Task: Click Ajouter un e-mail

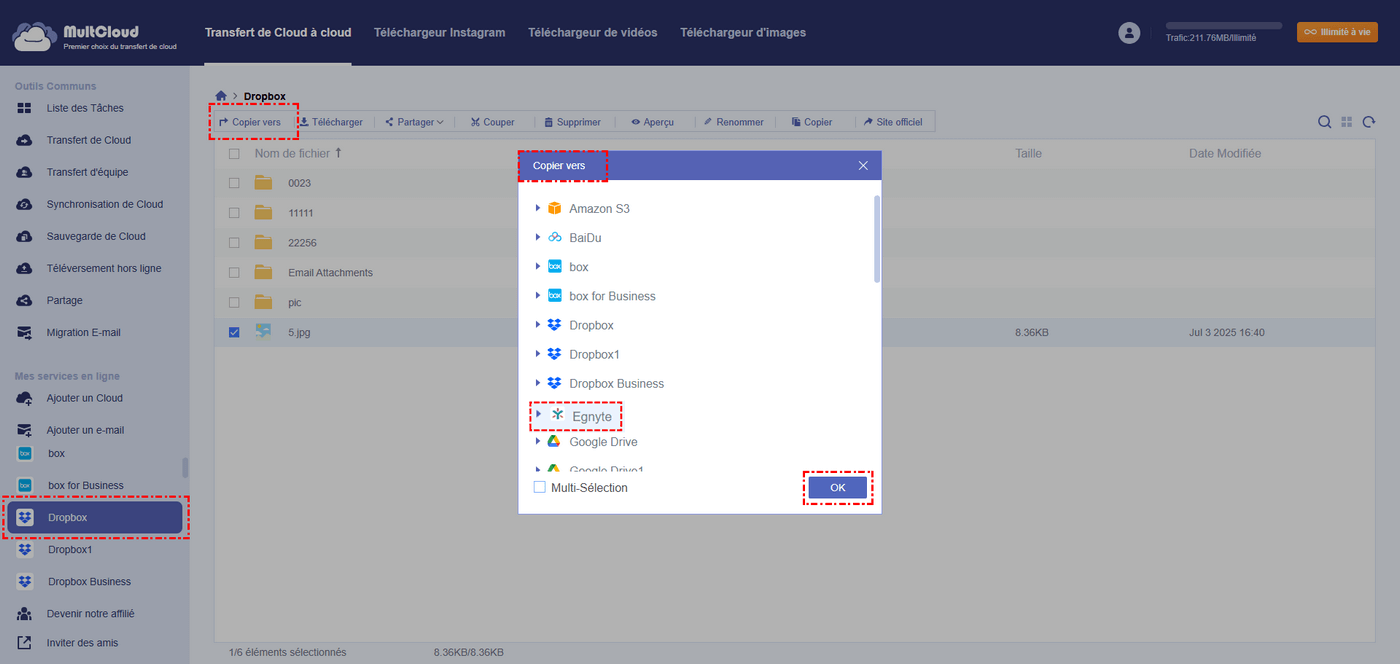Action: click(x=85, y=430)
